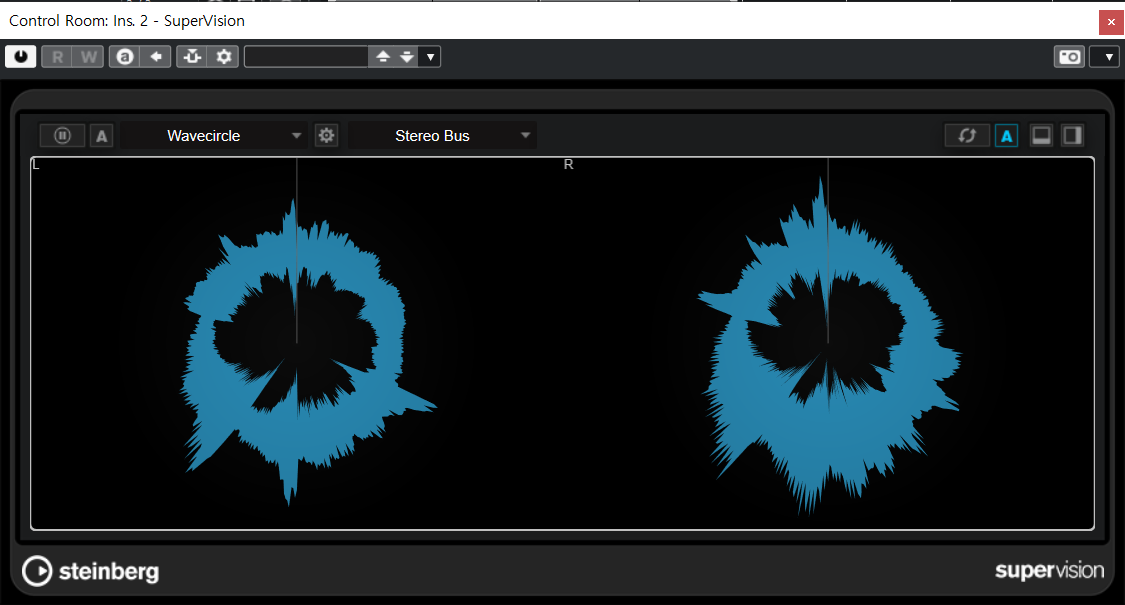Image resolution: width=1125 pixels, height=605 pixels.
Task: Open the functions menu at top right
Action: point(1104,57)
